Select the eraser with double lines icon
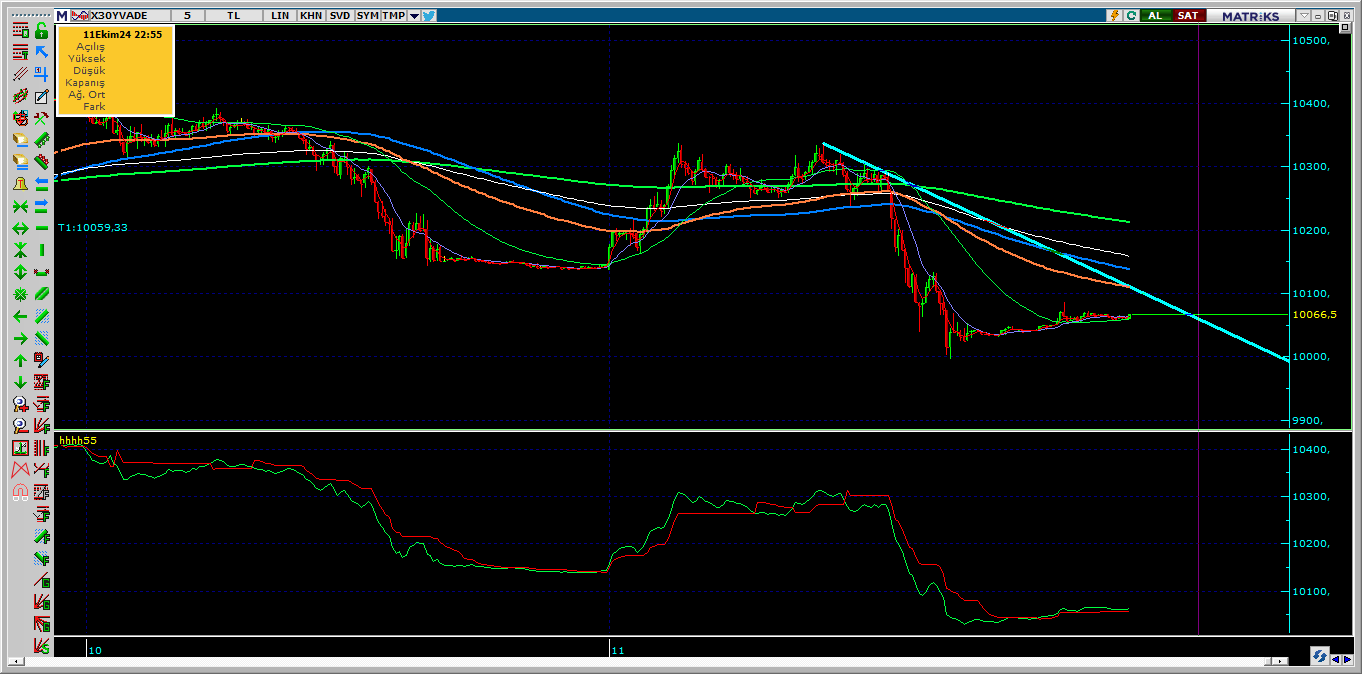The height and width of the screenshot is (674, 1362). pos(20,162)
